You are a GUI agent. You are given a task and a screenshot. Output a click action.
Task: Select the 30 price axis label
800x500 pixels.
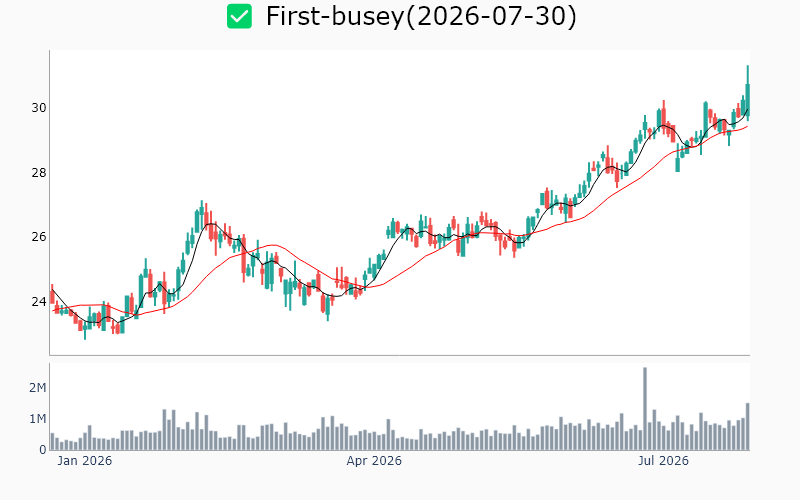[x=39, y=108]
